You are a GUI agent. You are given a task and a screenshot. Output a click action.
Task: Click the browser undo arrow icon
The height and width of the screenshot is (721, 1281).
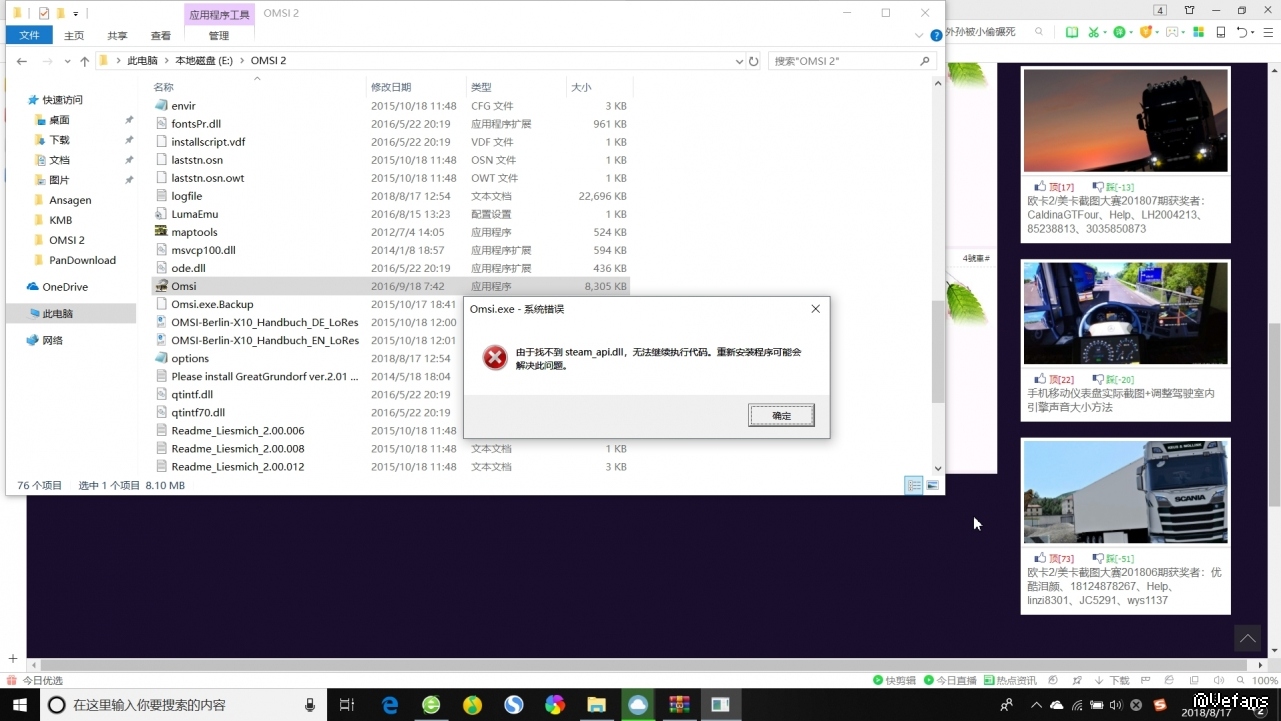[1242, 32]
